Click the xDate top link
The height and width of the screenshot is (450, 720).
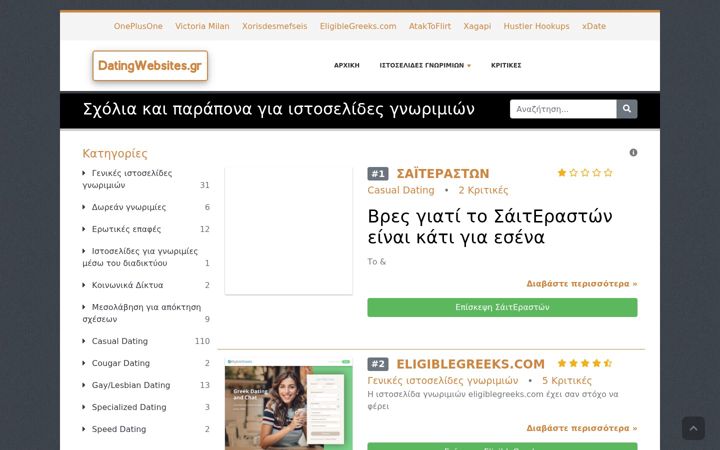point(594,26)
